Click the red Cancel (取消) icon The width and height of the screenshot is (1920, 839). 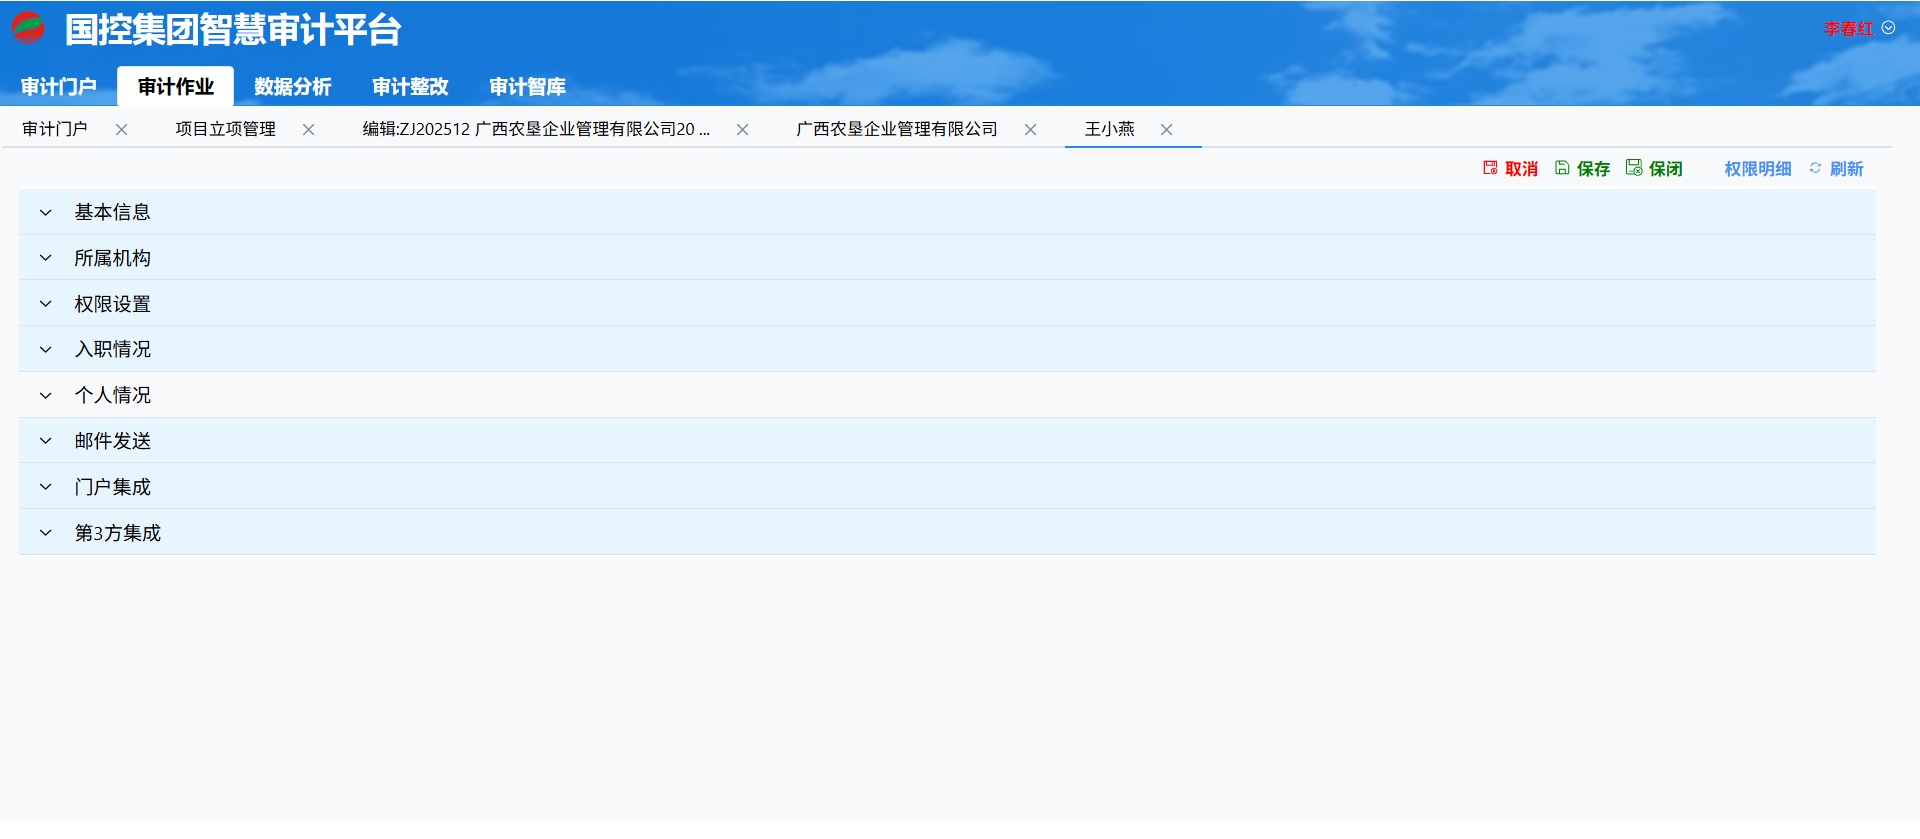1490,168
